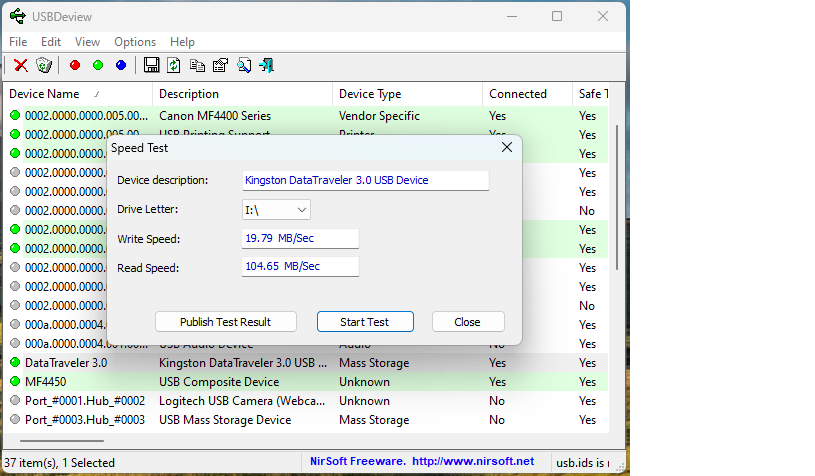Screen dimensions: 815x476
Task: Click status icon of DataTraveler 3.0 row
Action: click(15, 362)
